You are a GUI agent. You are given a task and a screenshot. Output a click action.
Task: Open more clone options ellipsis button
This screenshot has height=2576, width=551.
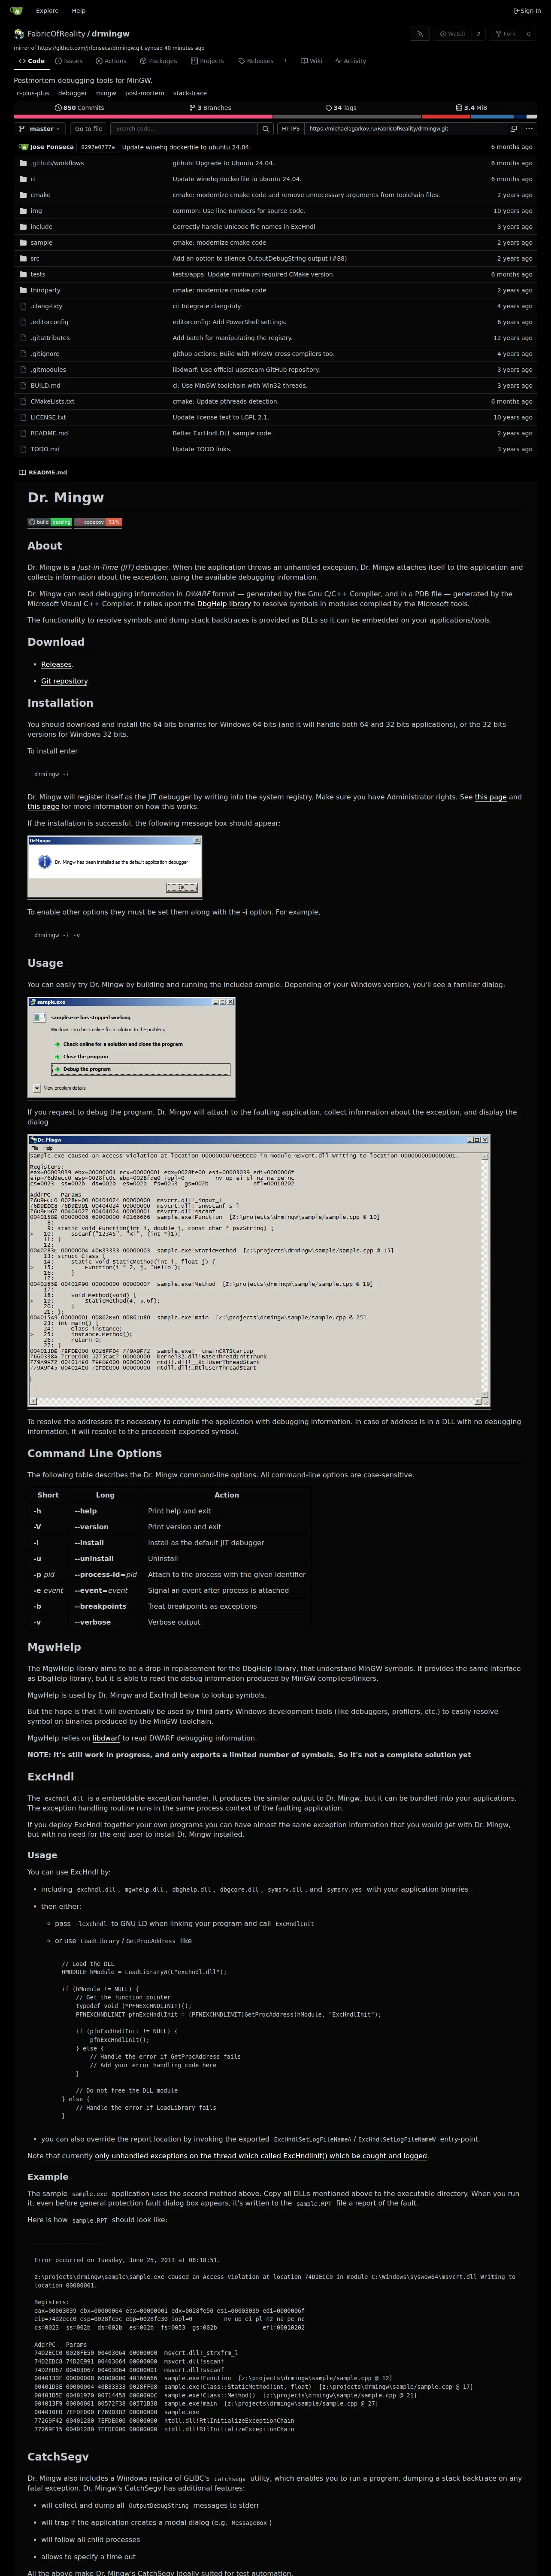tap(530, 129)
